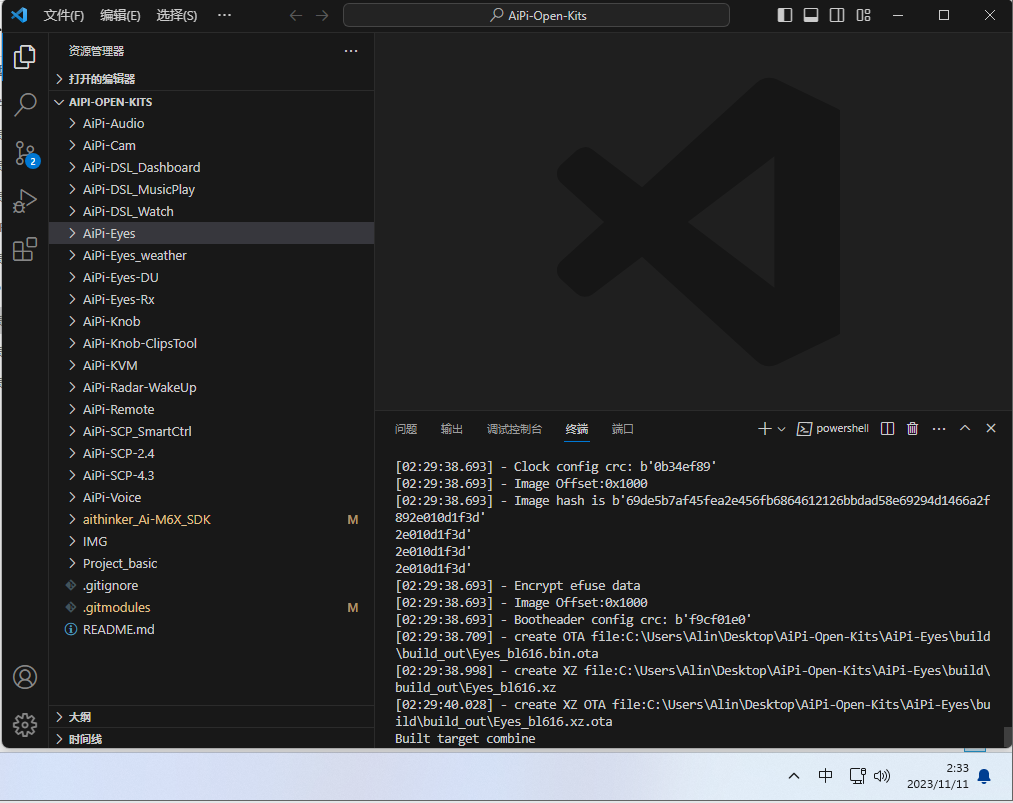Image resolution: width=1013 pixels, height=803 pixels.
Task: Expand the 时间线 timeline section
Action: point(212,738)
